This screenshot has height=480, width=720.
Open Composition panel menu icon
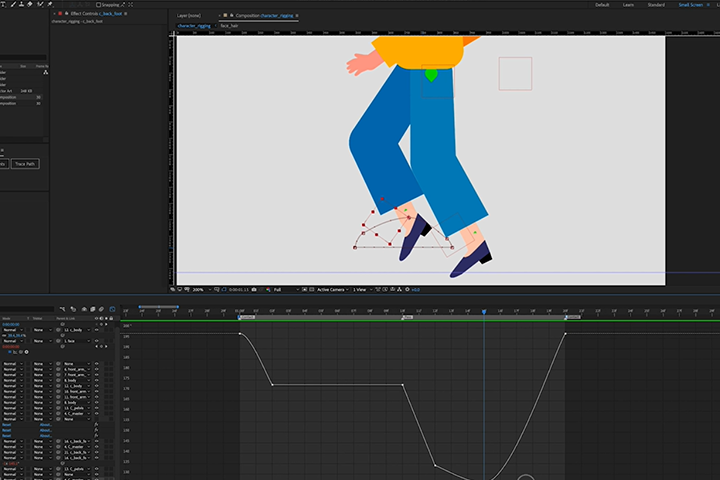point(297,16)
